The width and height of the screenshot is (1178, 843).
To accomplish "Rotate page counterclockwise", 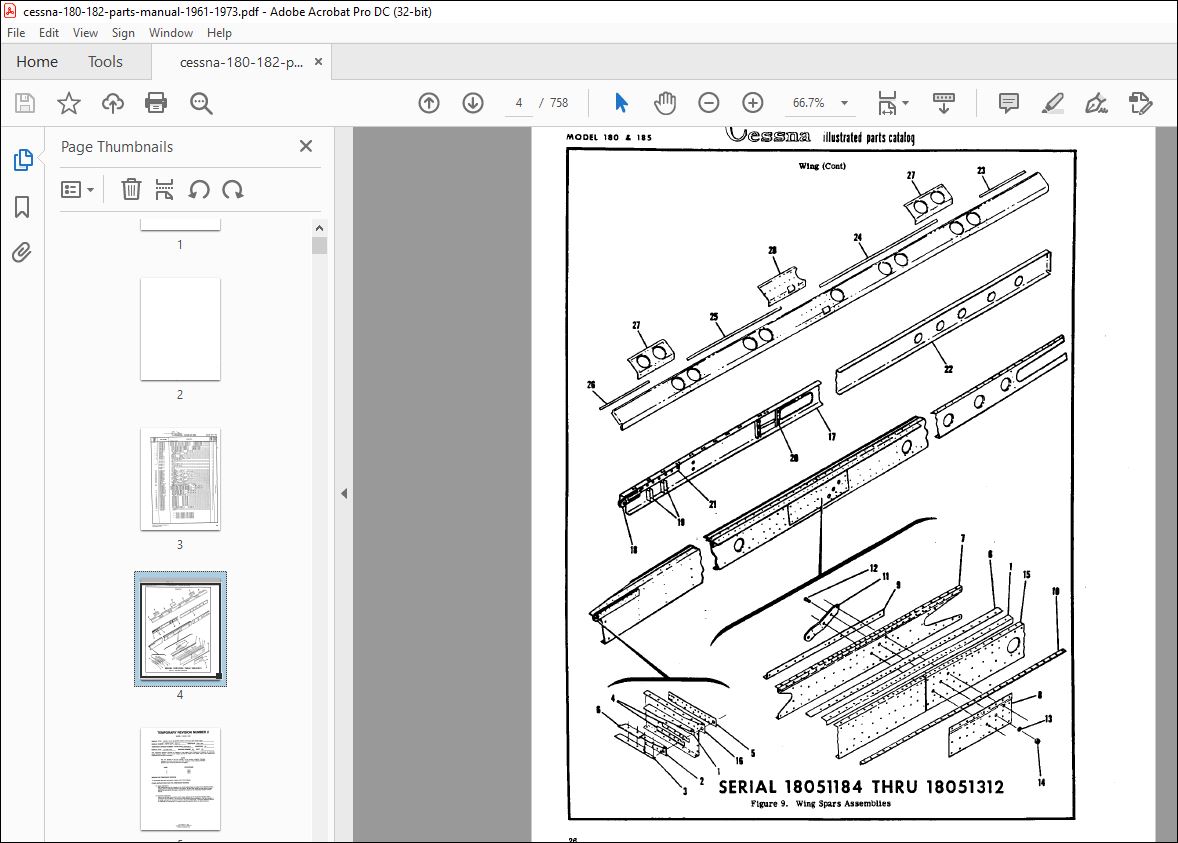I will coord(199,189).
